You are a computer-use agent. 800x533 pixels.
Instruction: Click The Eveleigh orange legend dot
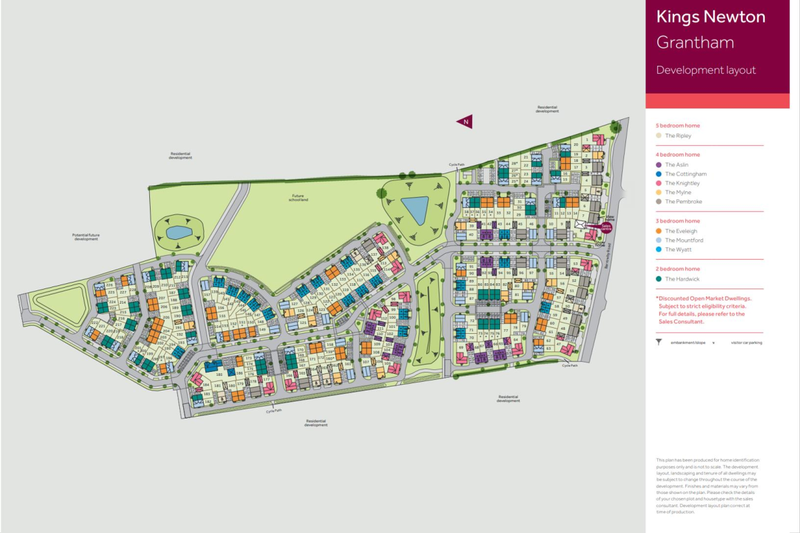pyautogui.click(x=659, y=231)
